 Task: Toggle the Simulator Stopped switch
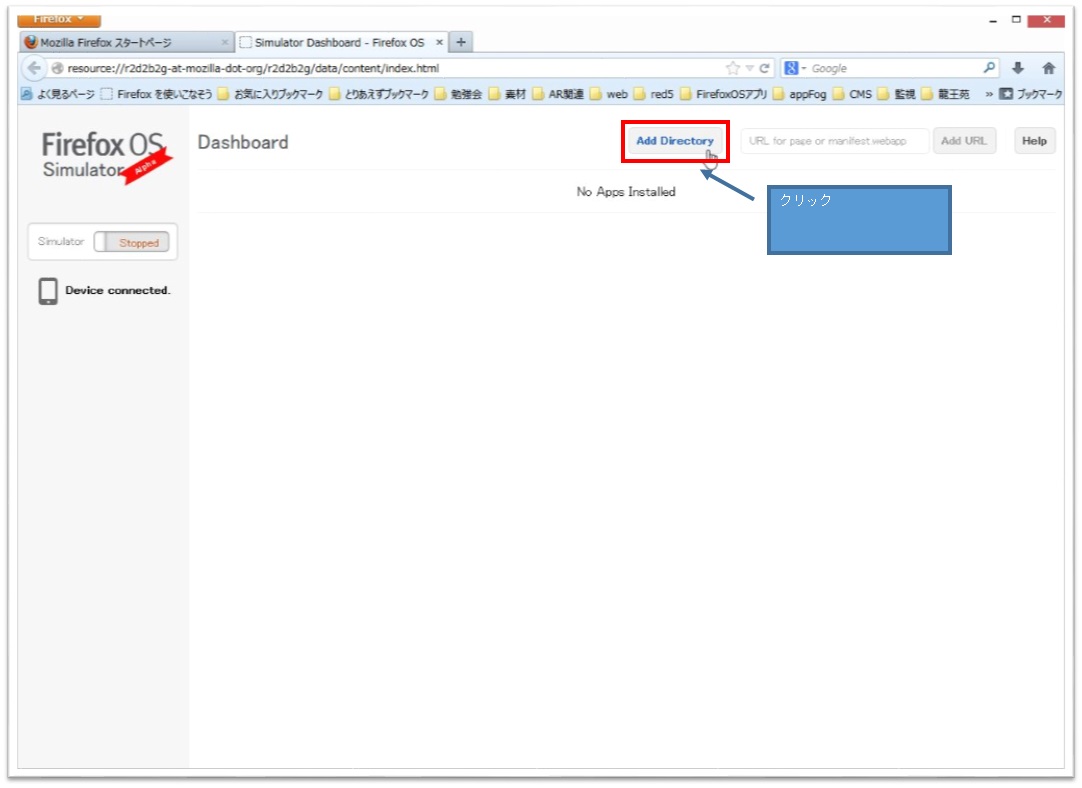coord(132,242)
